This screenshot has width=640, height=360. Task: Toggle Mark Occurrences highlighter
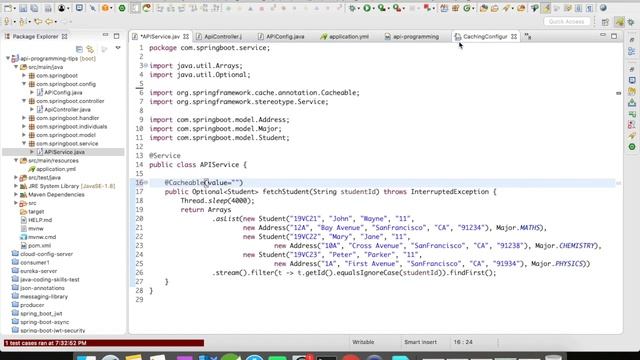(x=546, y=8)
